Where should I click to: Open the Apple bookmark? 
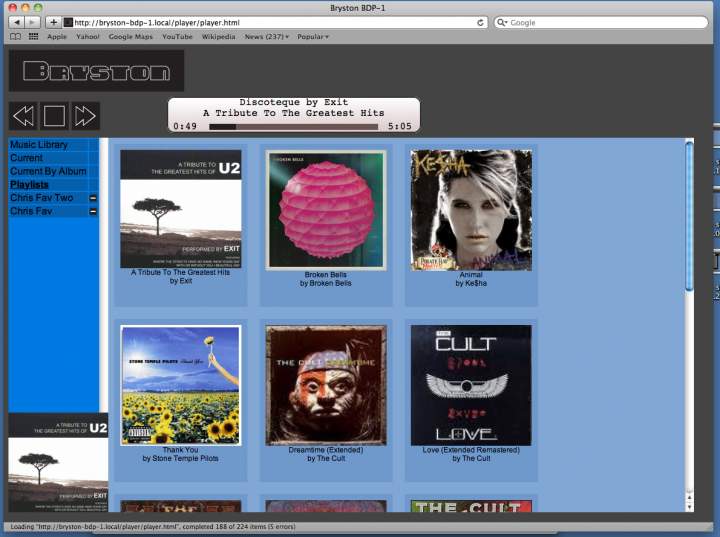point(57,37)
